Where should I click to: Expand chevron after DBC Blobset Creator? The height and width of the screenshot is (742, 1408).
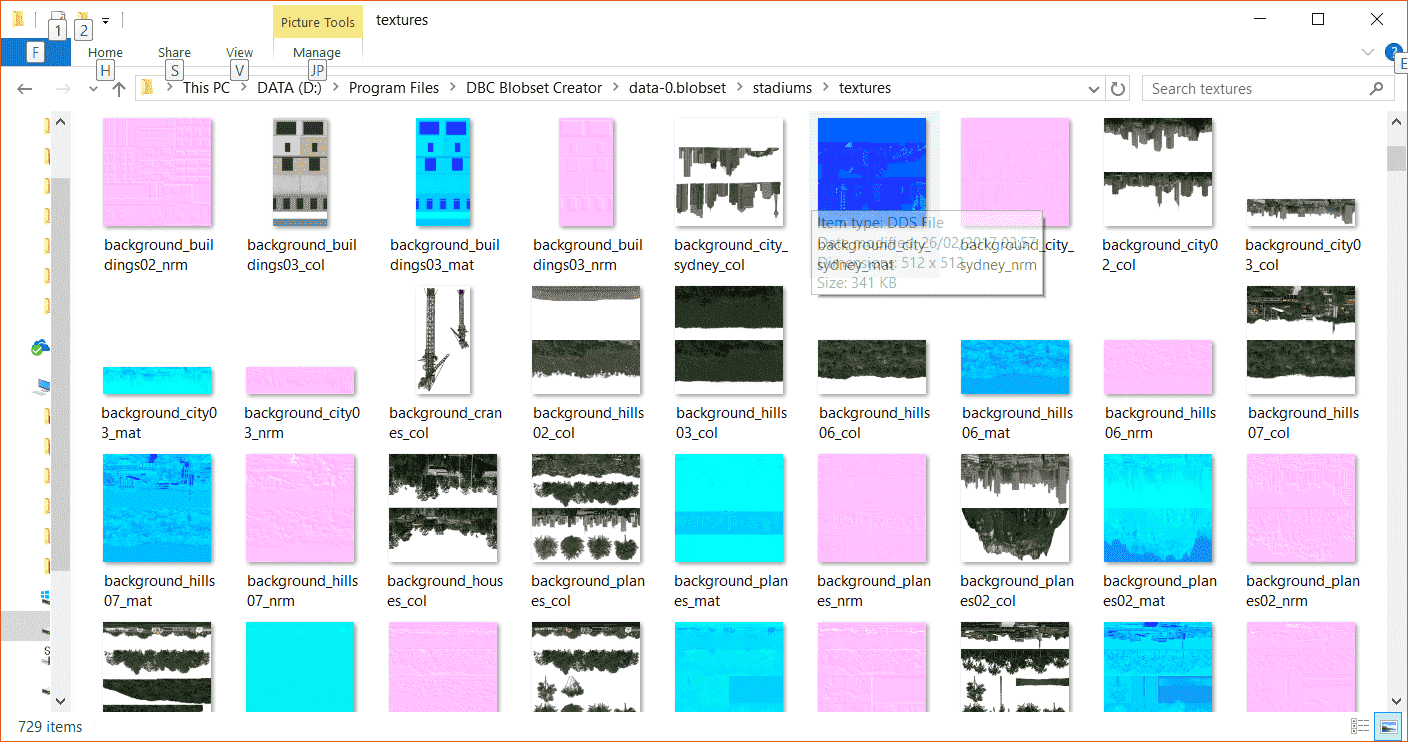click(616, 88)
